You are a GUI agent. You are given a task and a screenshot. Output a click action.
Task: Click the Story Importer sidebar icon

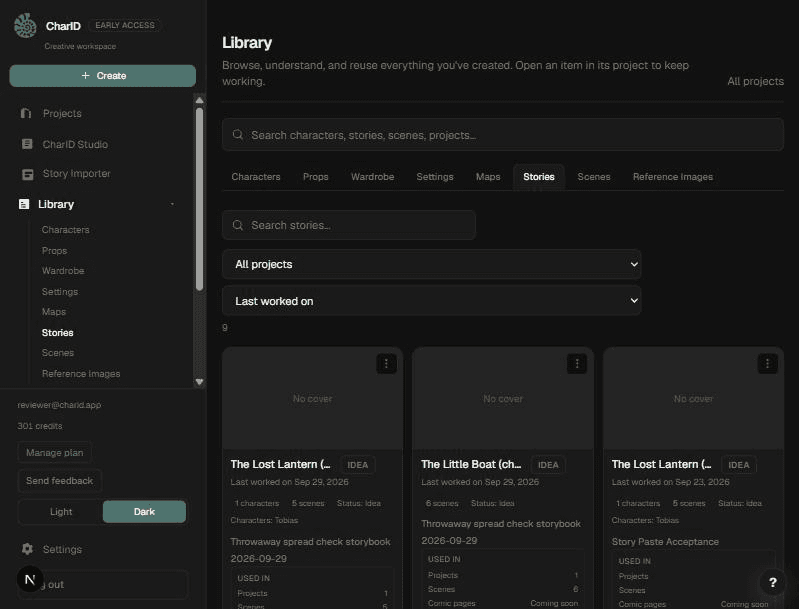tap(28, 174)
